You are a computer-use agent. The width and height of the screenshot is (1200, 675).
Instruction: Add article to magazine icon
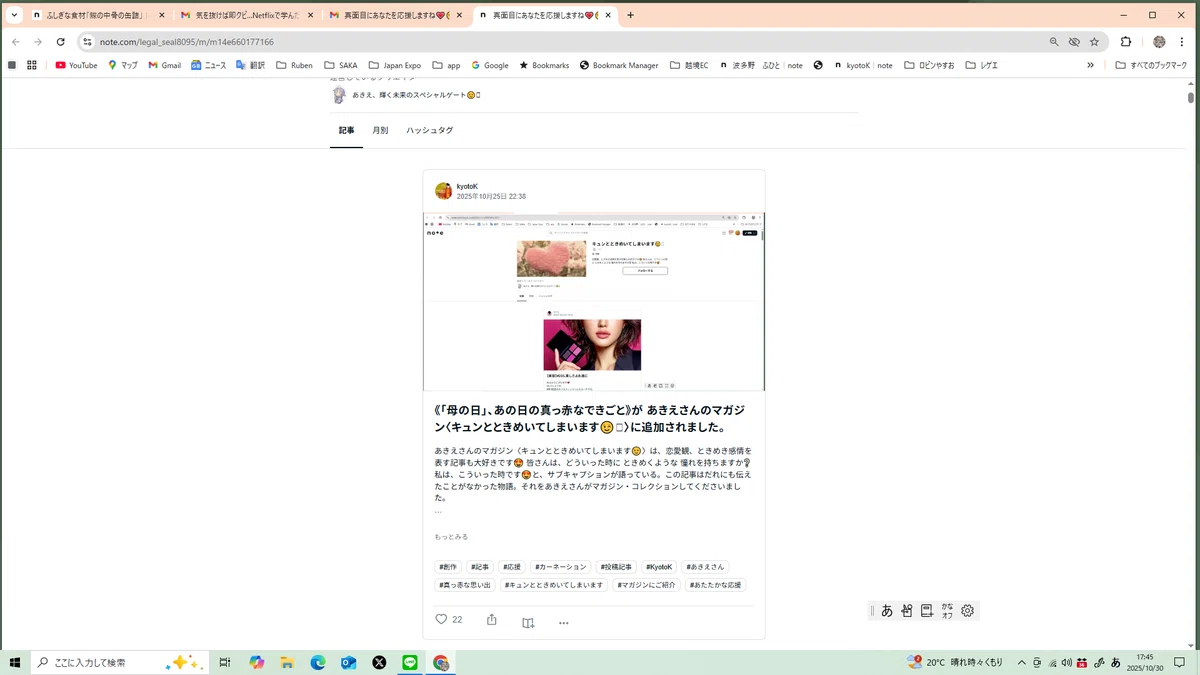point(528,622)
